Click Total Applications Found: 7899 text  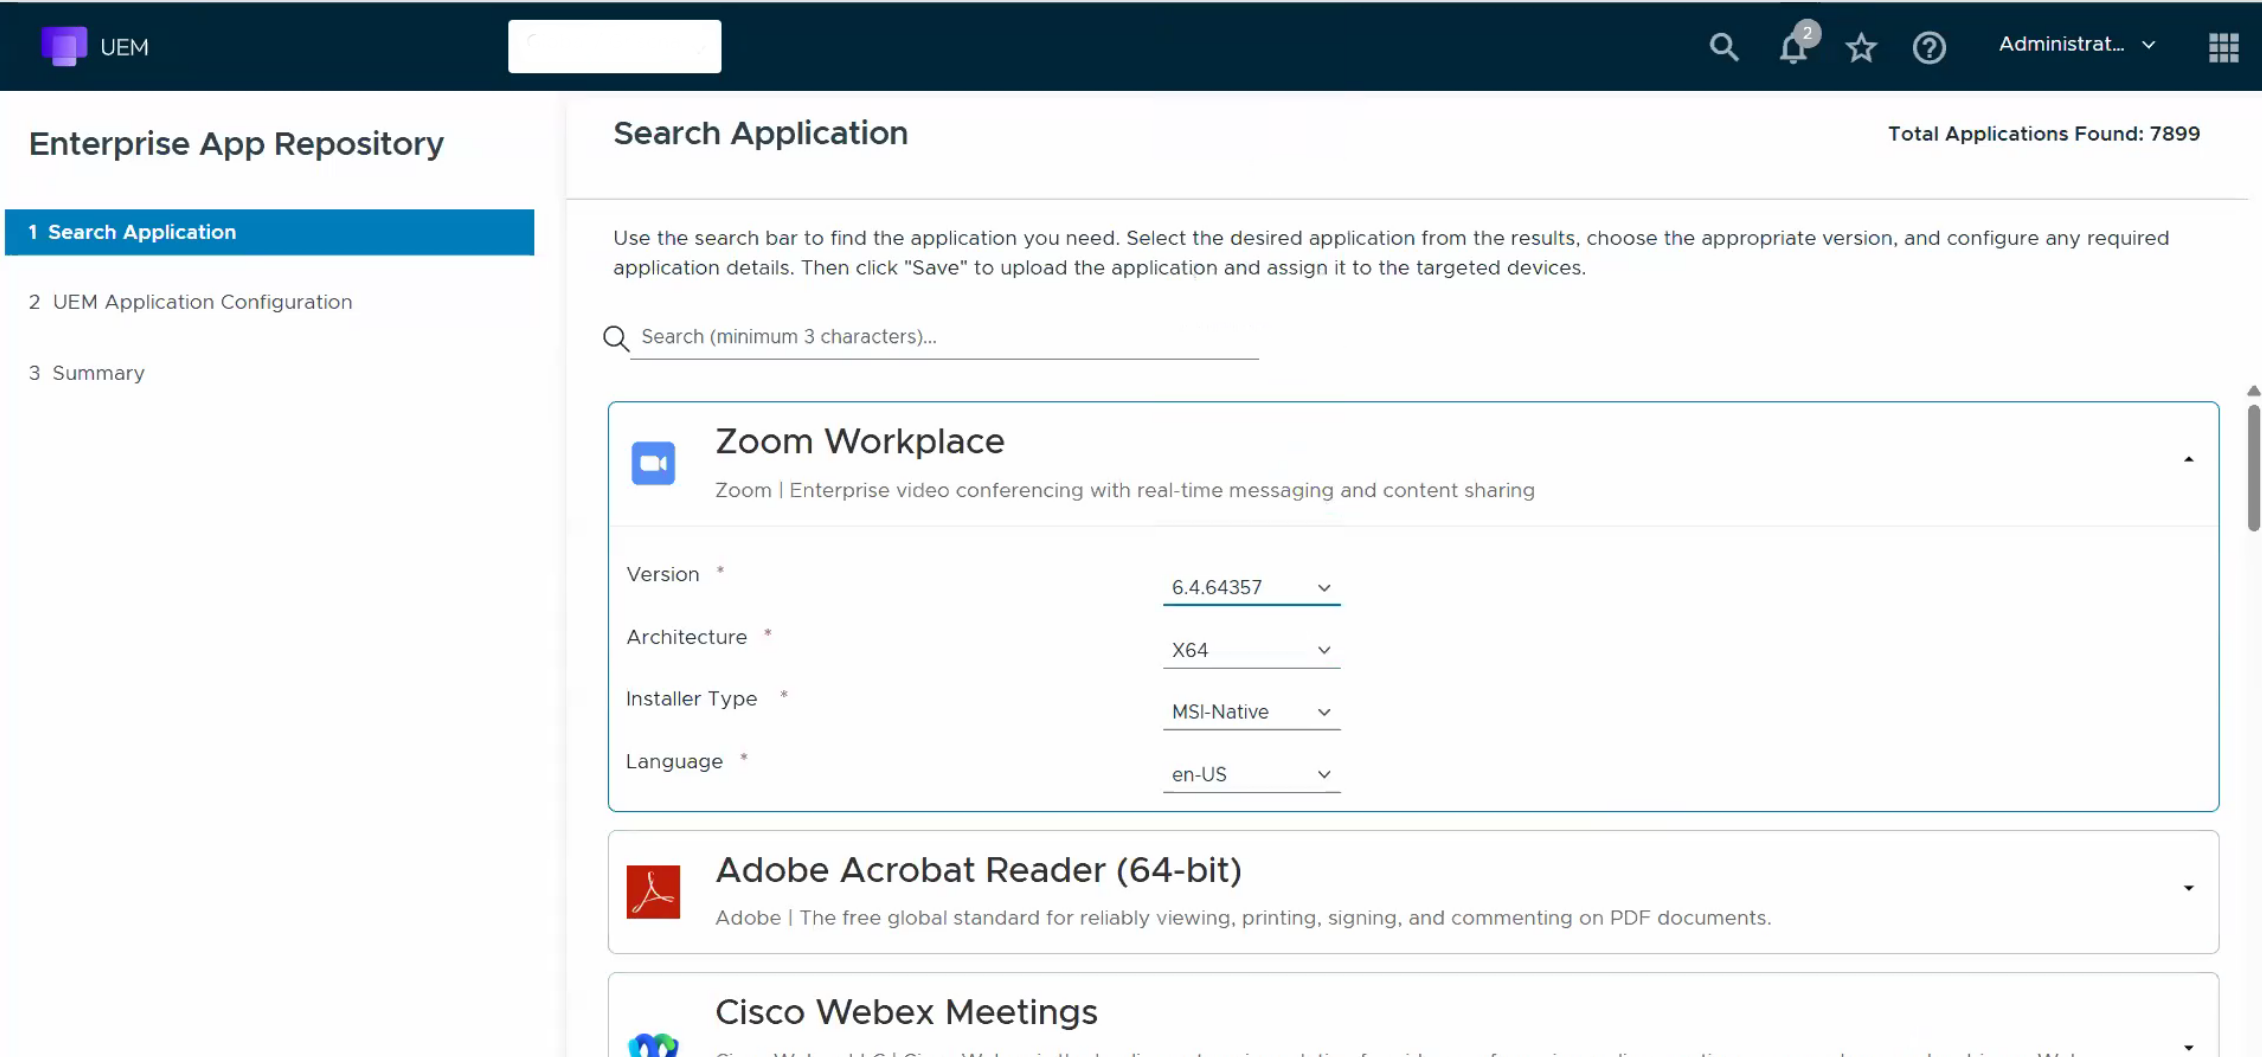[x=2043, y=134]
